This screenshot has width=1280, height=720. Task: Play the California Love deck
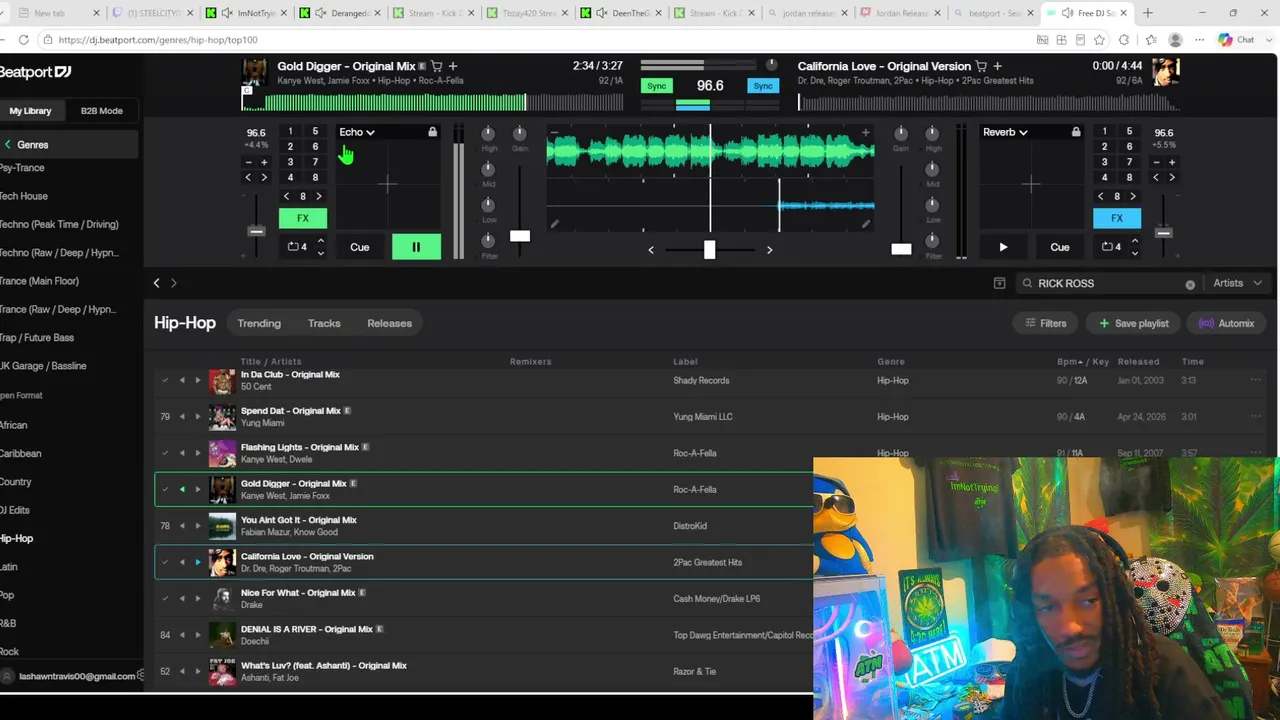coord(1003,247)
